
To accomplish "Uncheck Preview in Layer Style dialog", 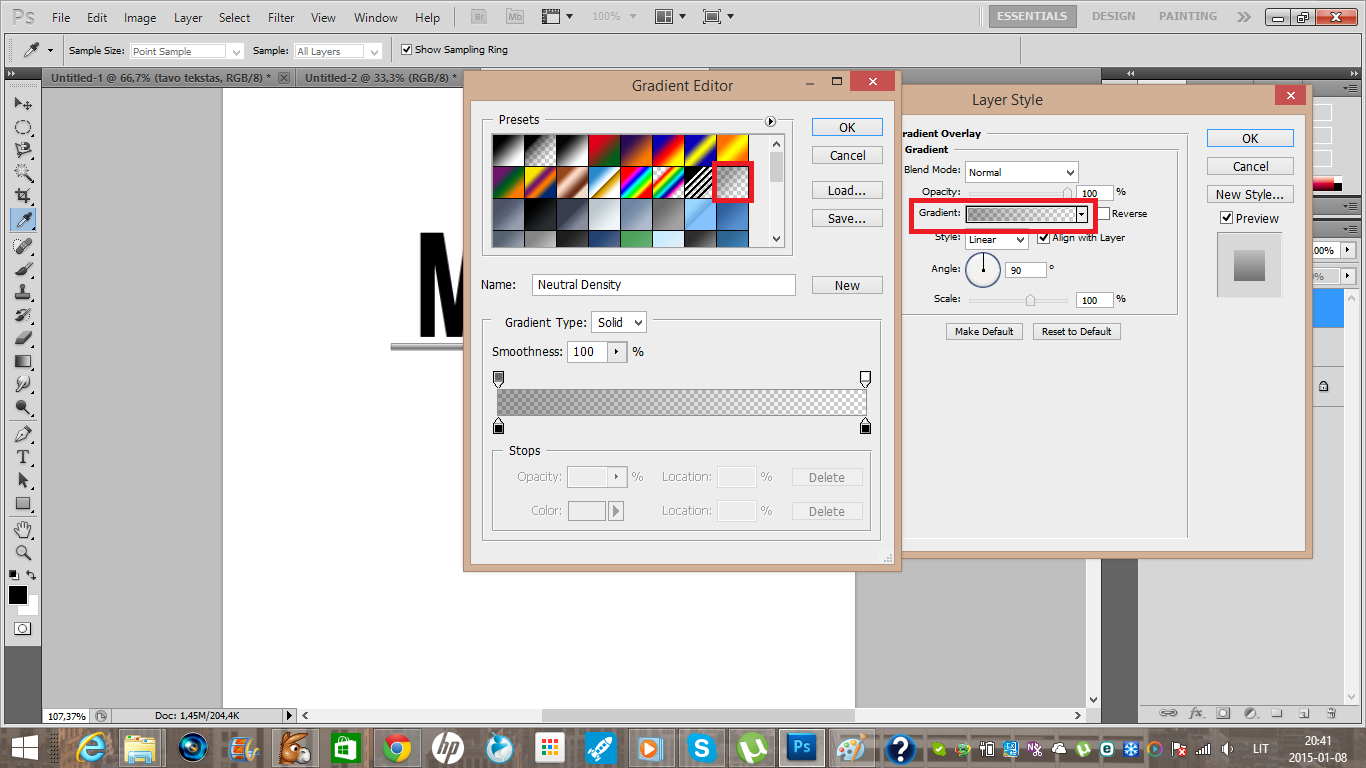I will pos(1227,218).
